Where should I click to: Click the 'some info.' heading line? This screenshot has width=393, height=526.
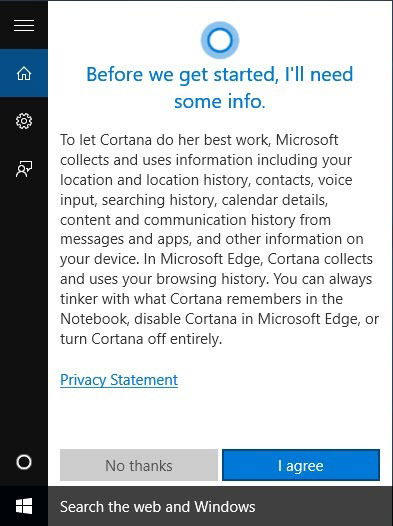pos(220,101)
